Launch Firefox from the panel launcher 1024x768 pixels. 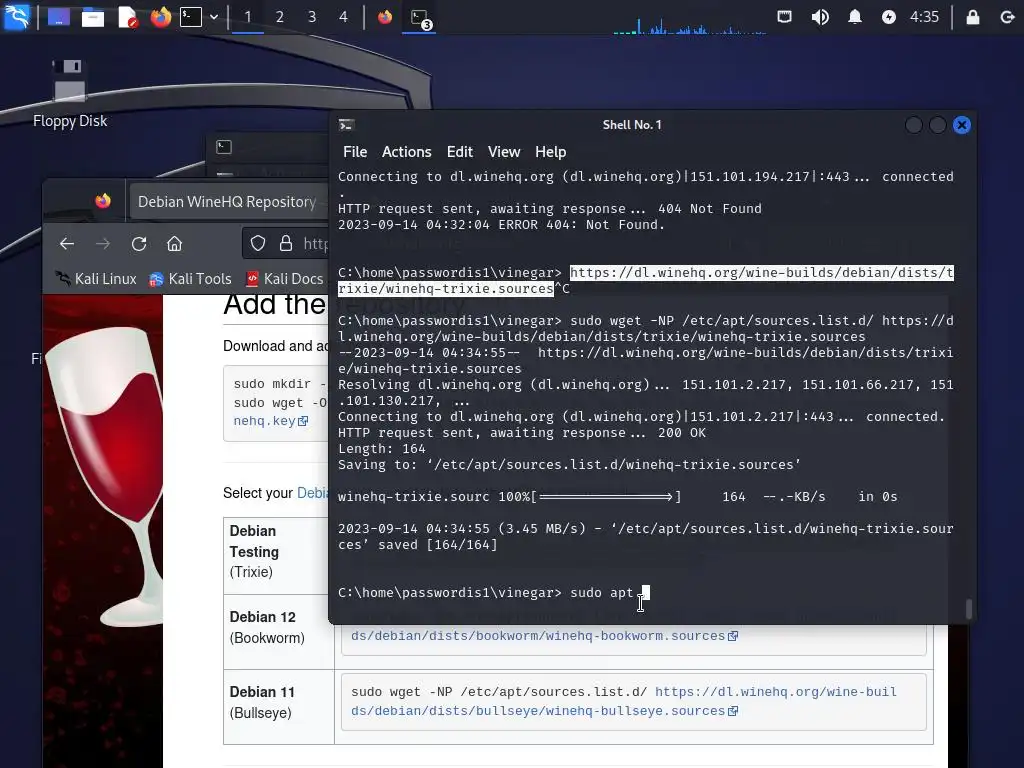click(161, 16)
